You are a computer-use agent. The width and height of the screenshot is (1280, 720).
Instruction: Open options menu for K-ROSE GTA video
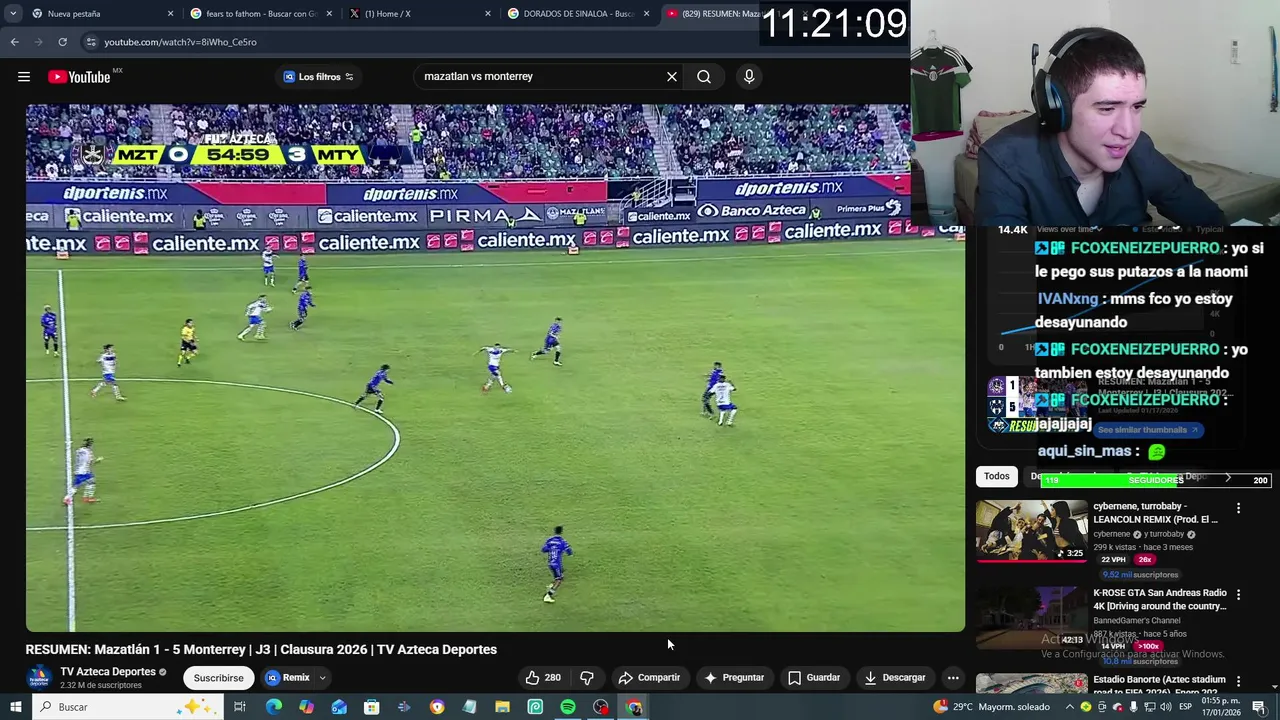pos(1238,594)
